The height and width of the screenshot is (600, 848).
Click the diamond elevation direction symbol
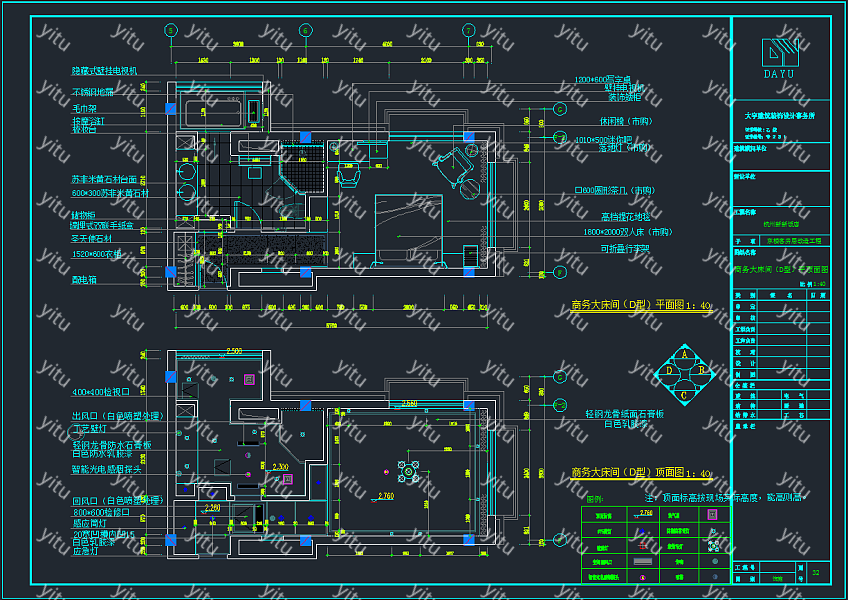[x=685, y=374]
